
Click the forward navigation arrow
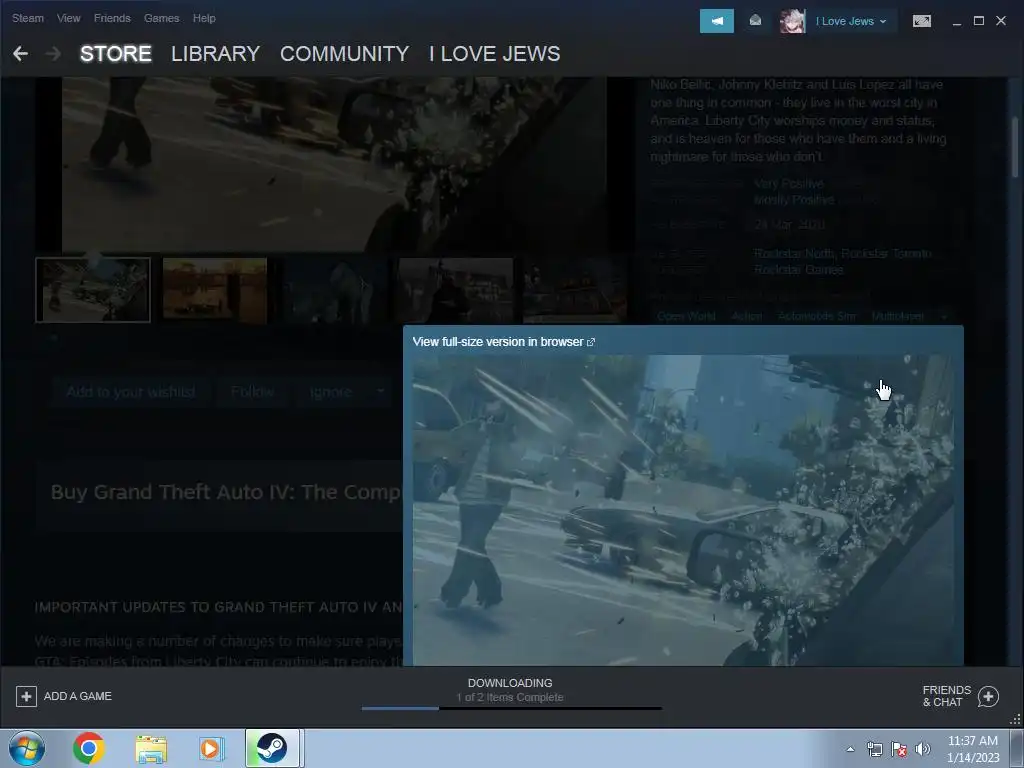tap(54, 54)
